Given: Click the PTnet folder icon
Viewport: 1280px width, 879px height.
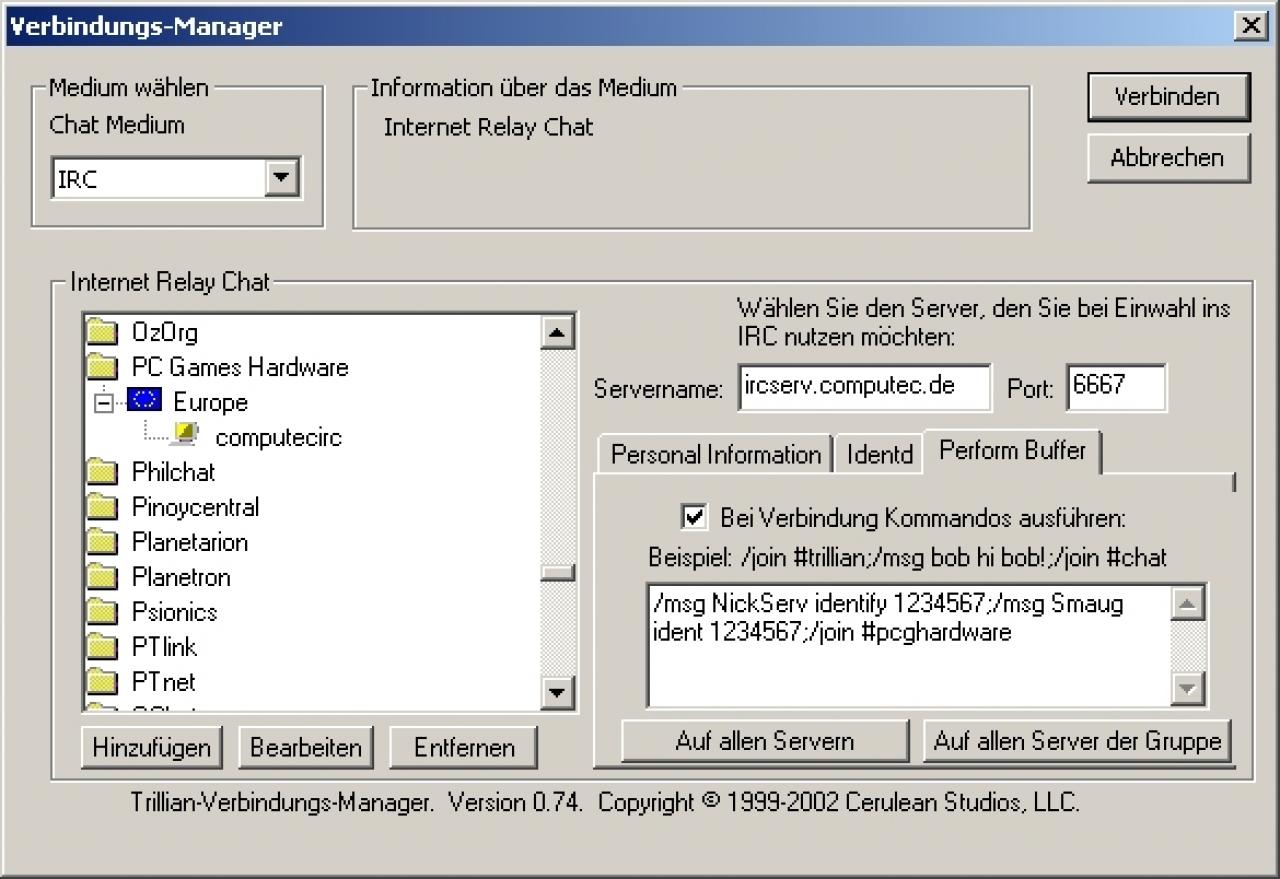Looking at the screenshot, I should [101, 682].
